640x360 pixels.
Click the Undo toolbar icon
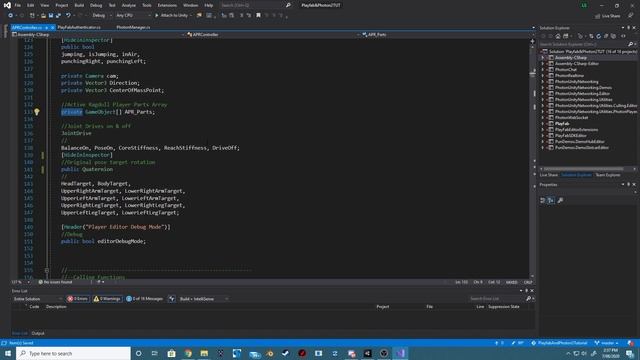68,16
